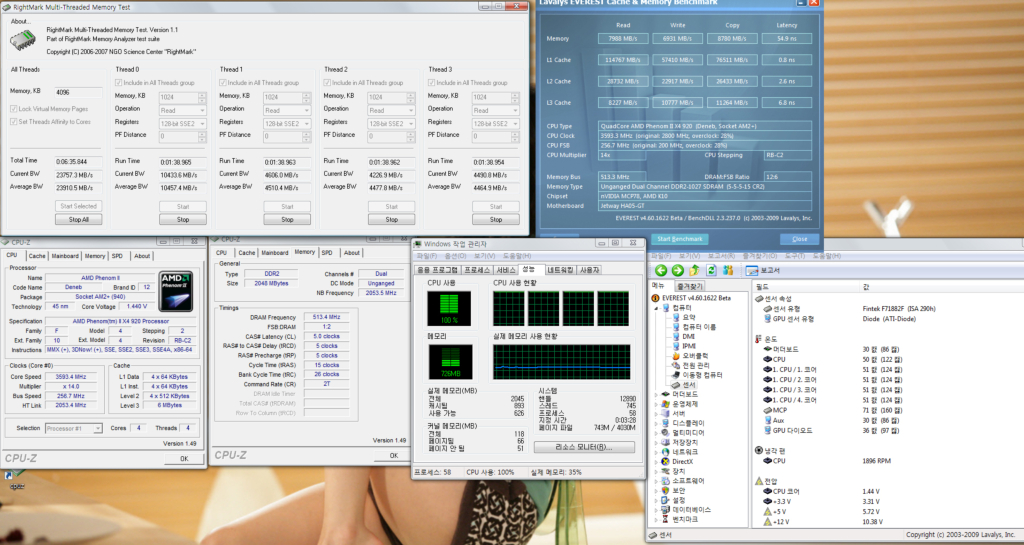Open DirectX icon in EVEREST tree
Image resolution: width=1024 pixels, height=545 pixels.
(665, 461)
